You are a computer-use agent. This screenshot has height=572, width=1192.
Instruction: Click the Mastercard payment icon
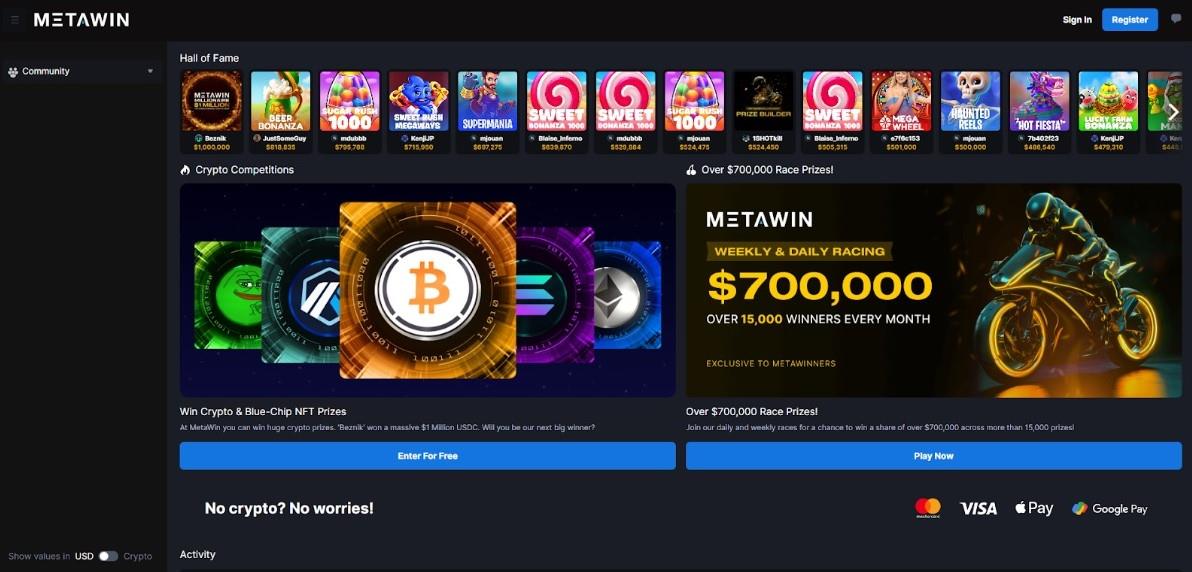[927, 508]
